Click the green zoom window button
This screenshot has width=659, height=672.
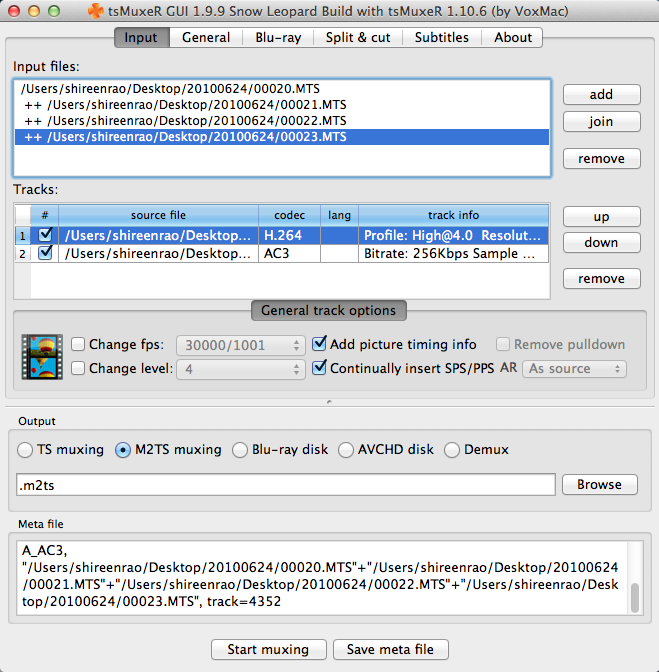(x=54, y=11)
